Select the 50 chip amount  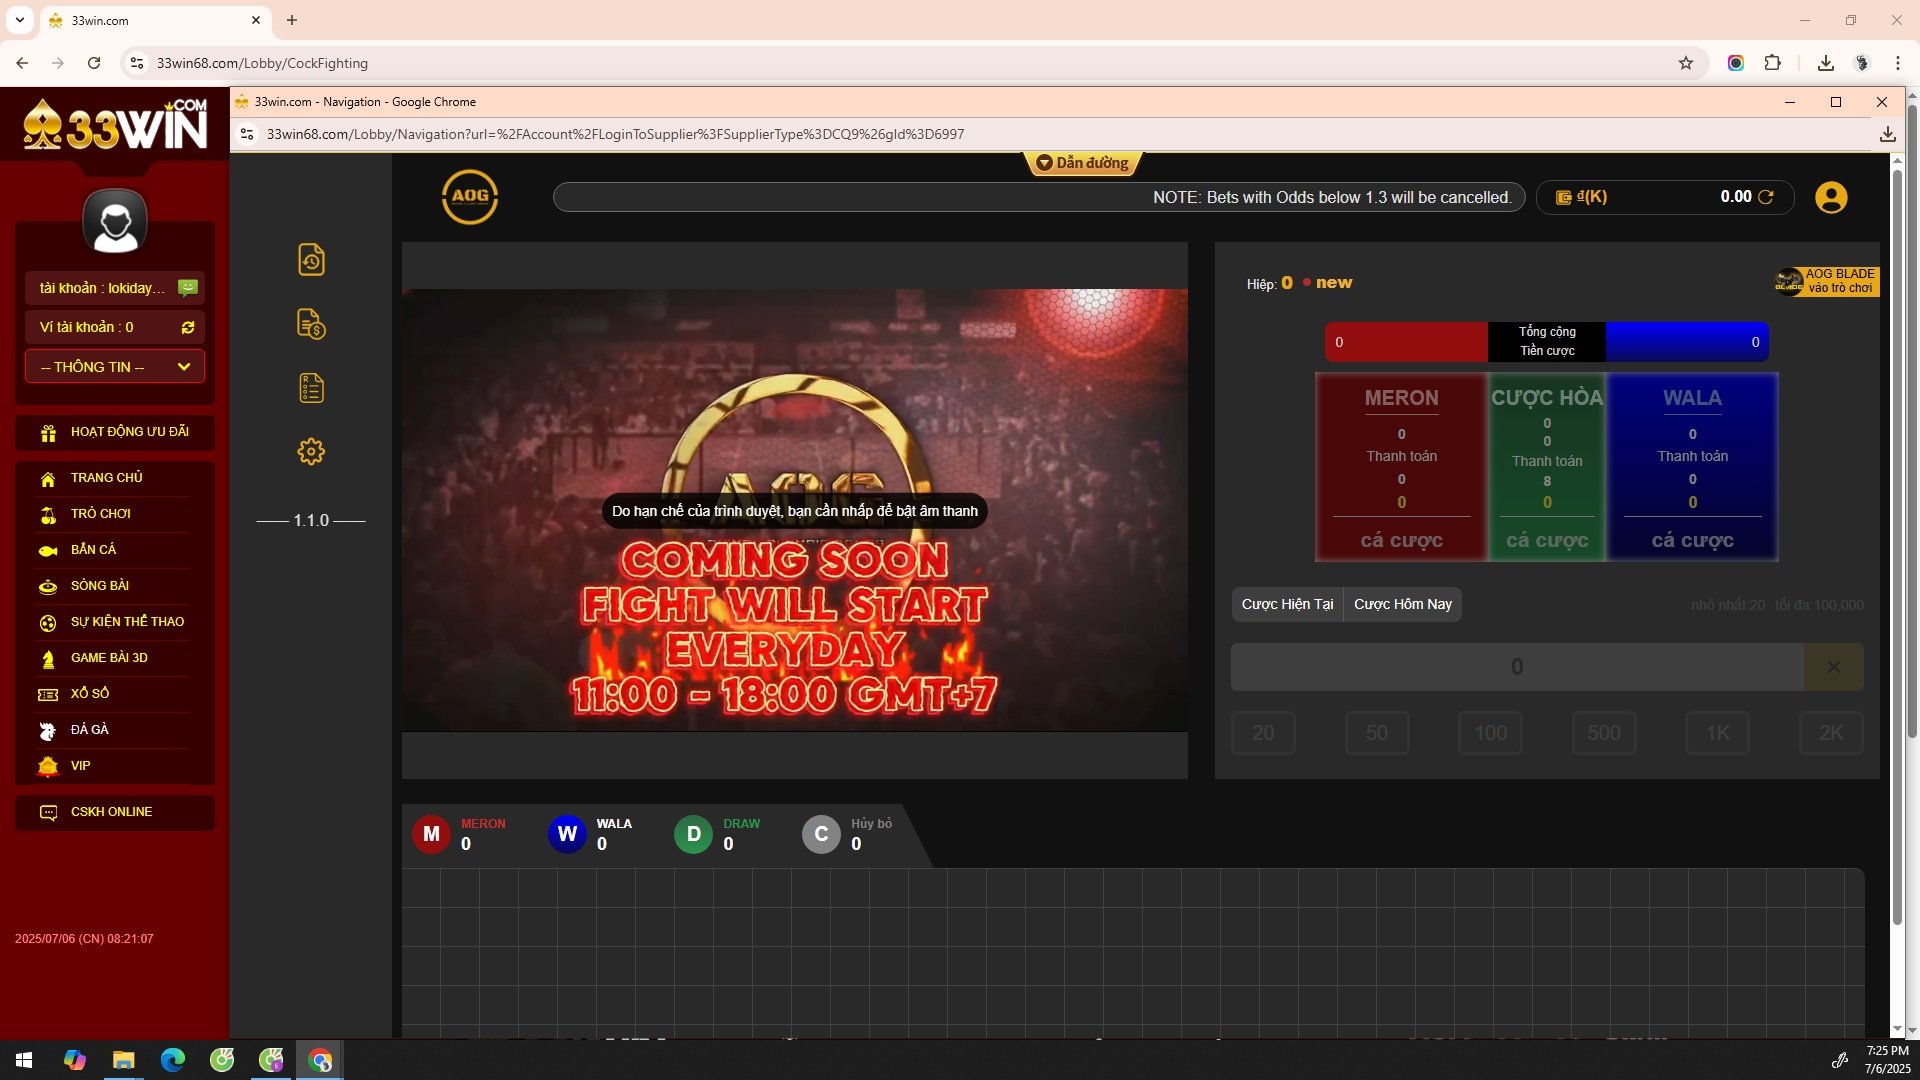point(1377,733)
